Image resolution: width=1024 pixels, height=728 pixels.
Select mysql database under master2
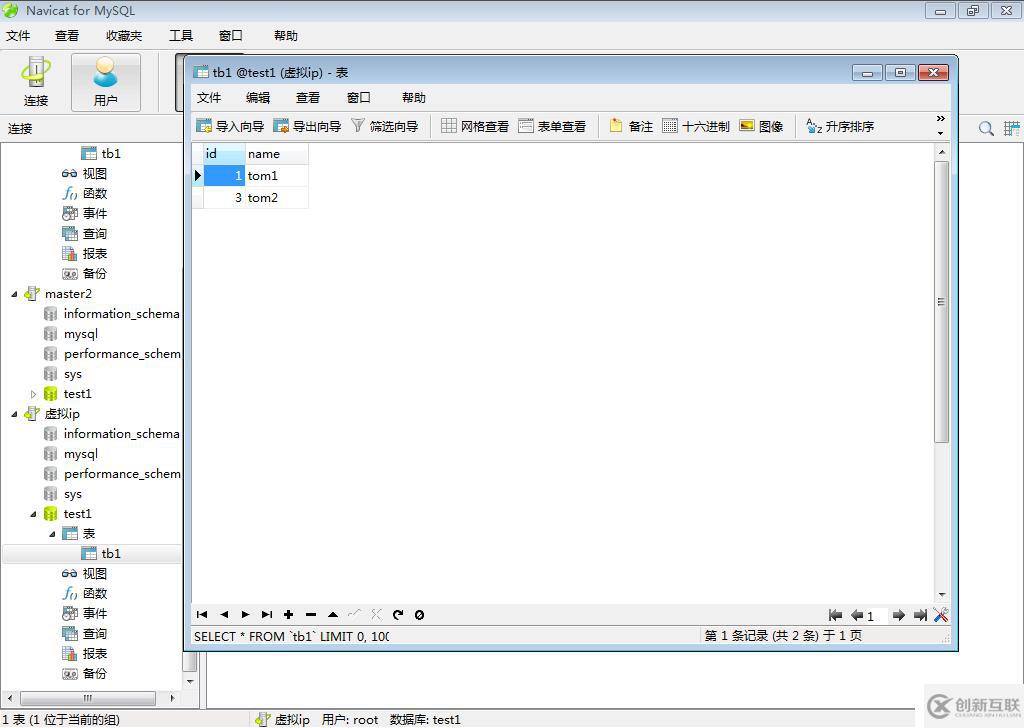[x=71, y=334]
